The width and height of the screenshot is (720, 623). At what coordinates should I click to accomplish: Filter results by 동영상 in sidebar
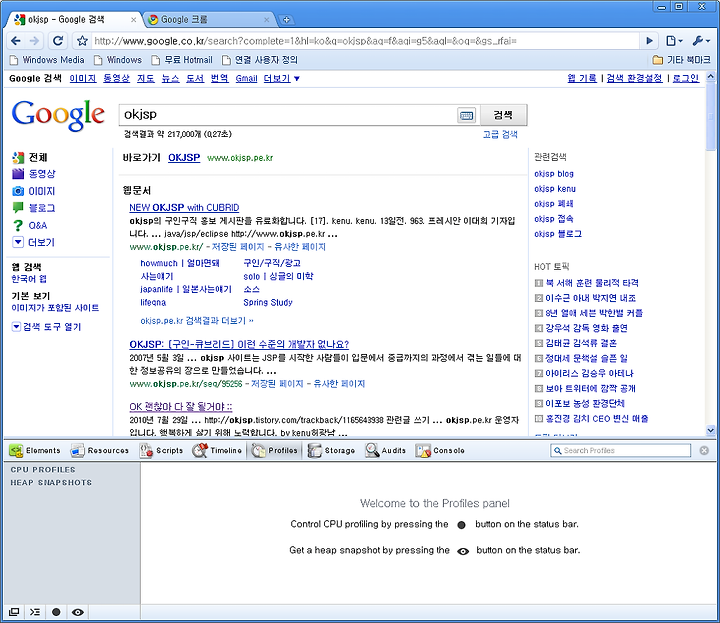[42, 174]
